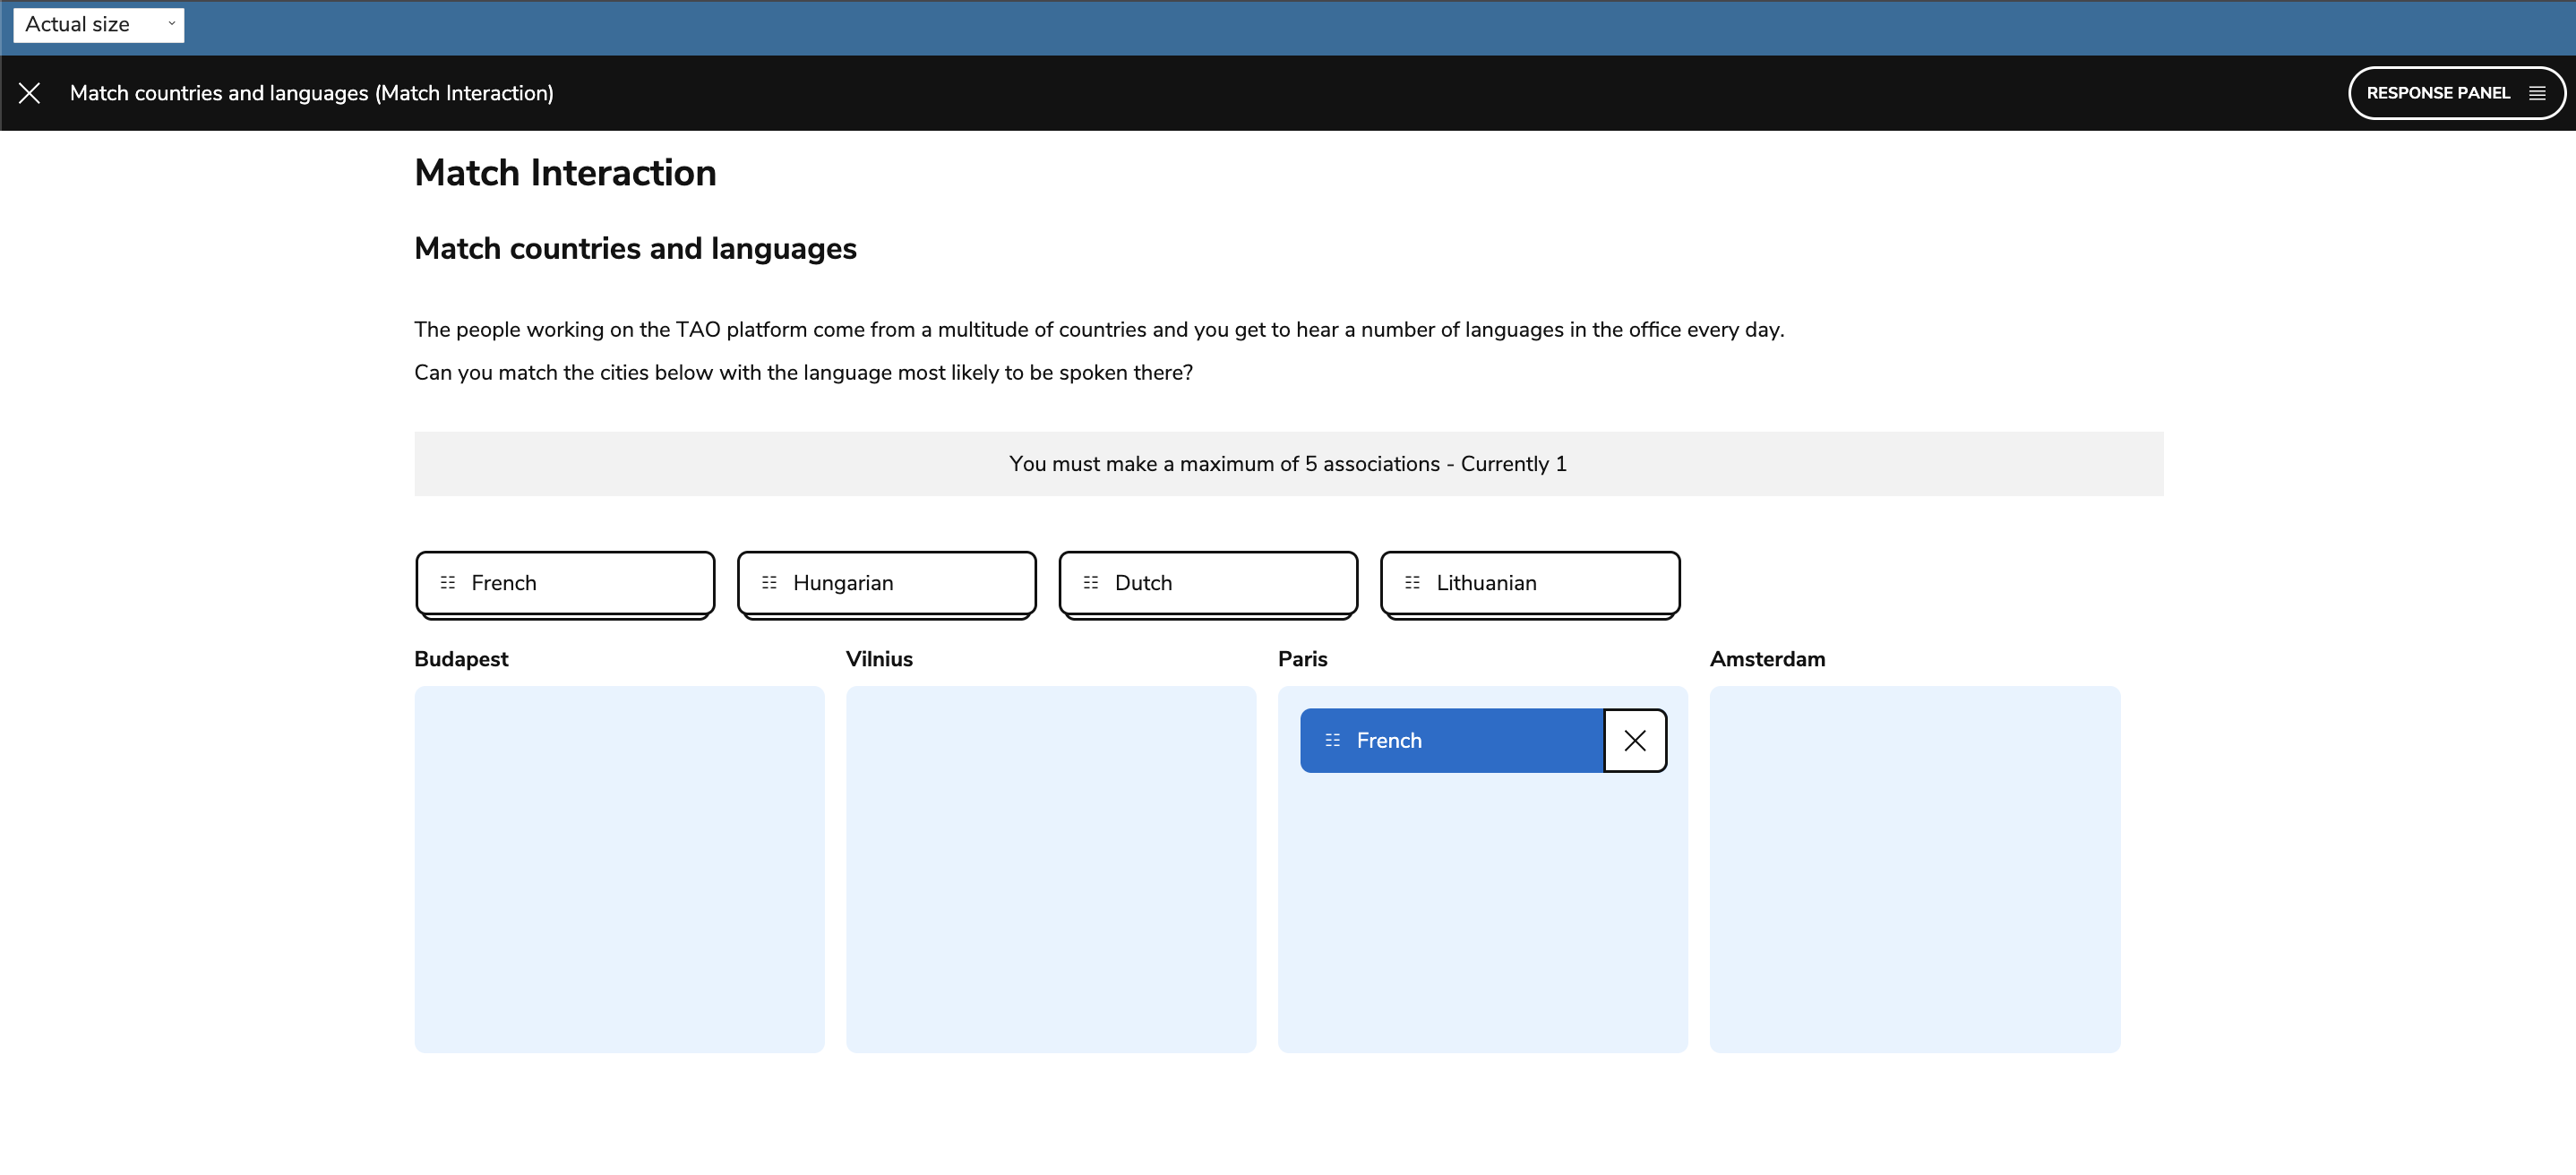Click the drag handle on the top French chip
The image size is (2576, 1175).
click(x=448, y=583)
